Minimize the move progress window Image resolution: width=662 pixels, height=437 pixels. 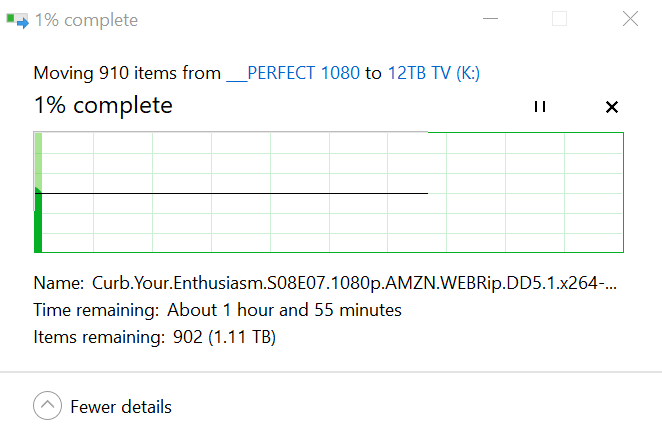490,19
